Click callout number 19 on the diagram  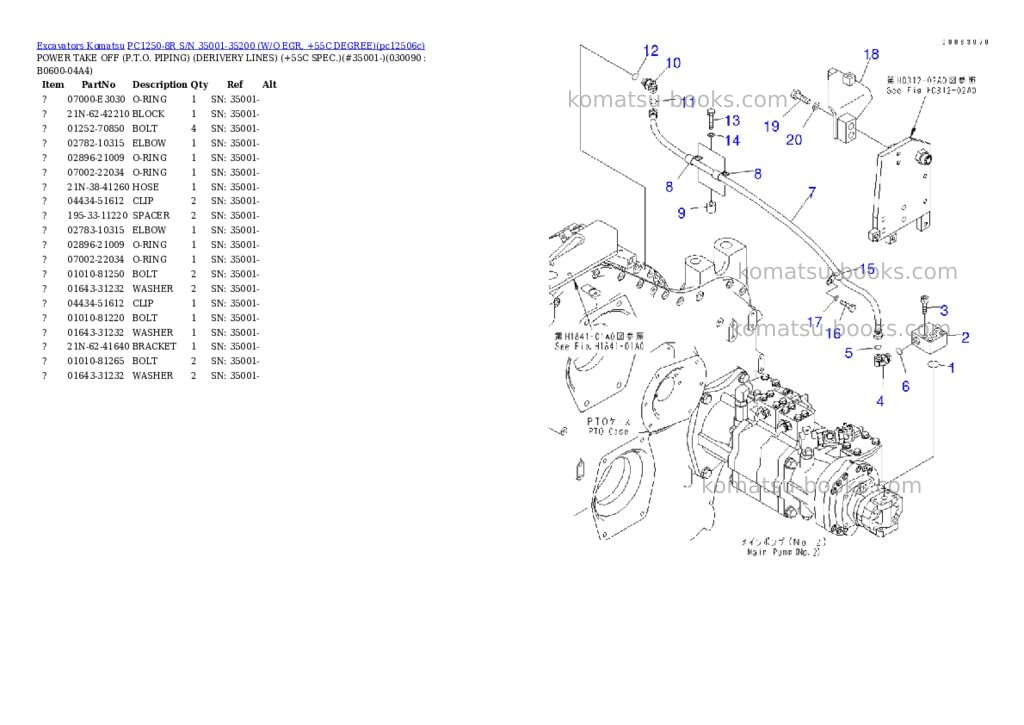coord(771,126)
